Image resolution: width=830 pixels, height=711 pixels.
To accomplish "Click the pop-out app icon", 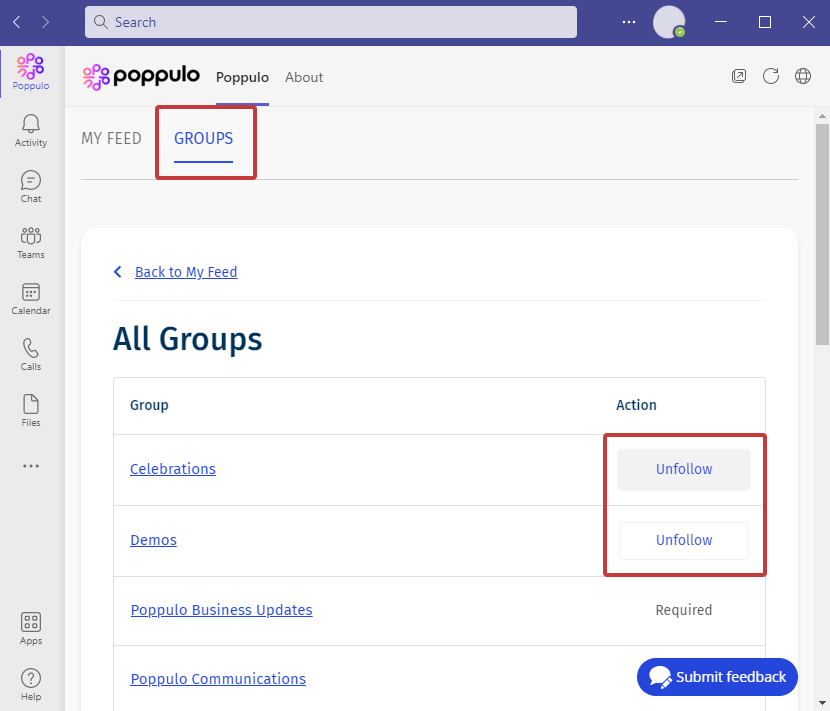I will tap(739, 76).
